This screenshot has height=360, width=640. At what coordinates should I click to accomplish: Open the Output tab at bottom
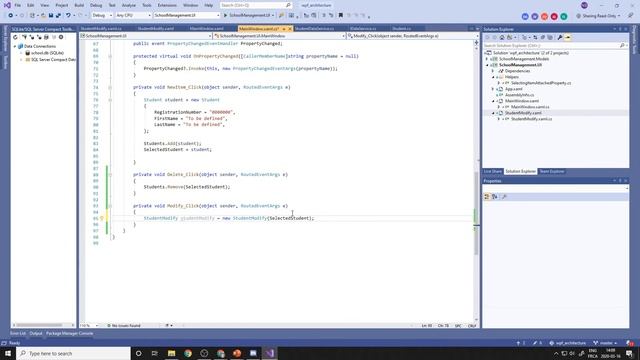point(36,333)
